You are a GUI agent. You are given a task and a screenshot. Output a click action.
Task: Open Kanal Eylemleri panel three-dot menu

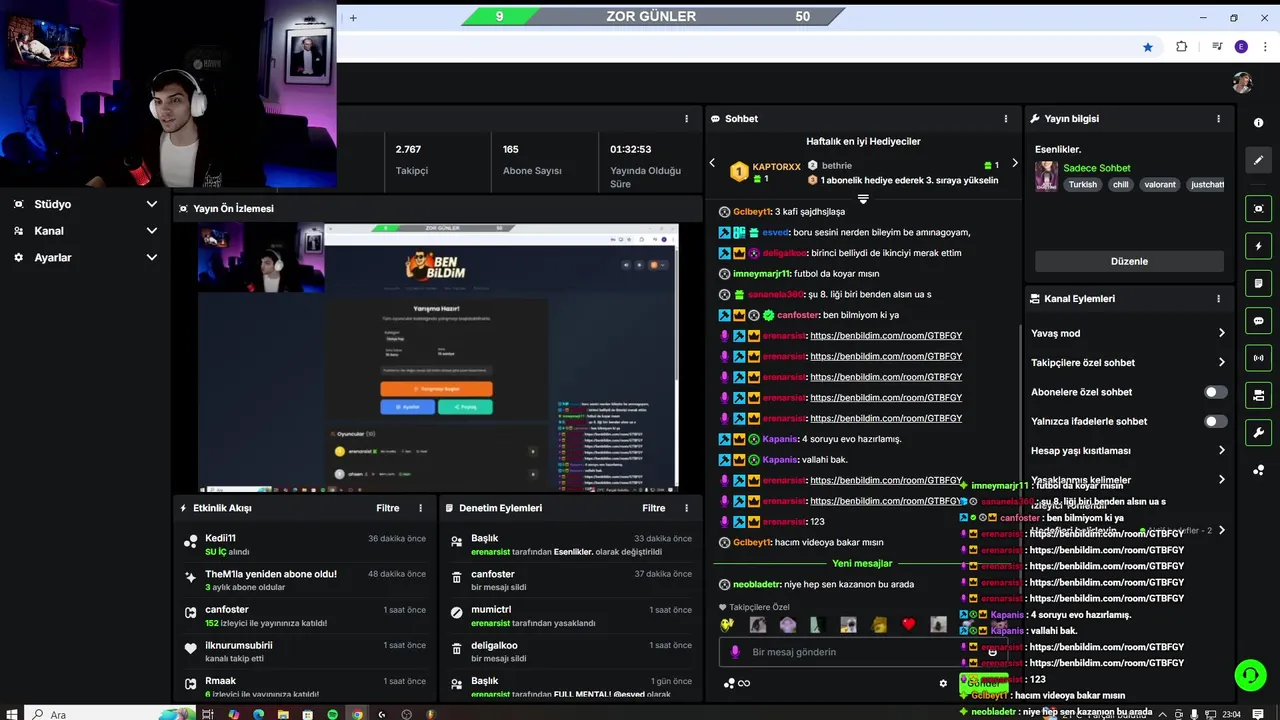[x=1218, y=299]
